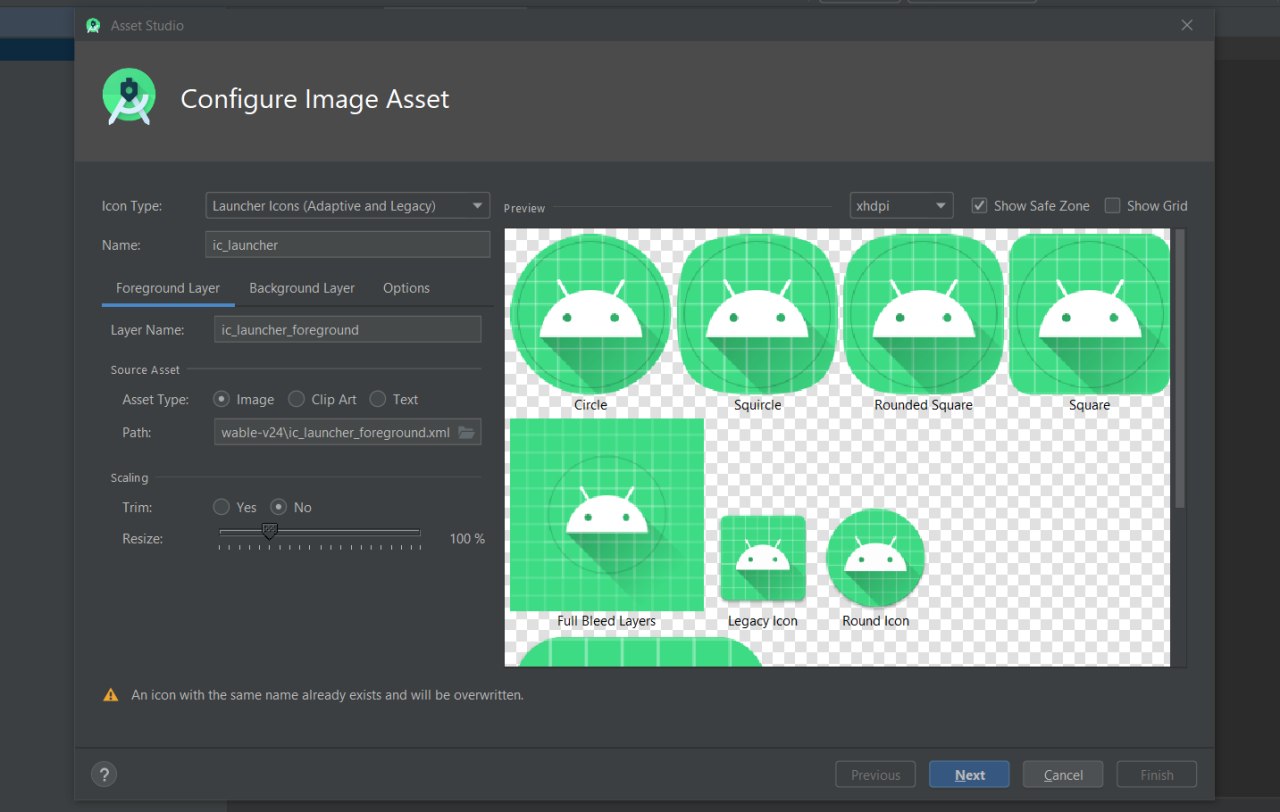
Task: Click the Source Asset section heading
Action: (x=145, y=370)
